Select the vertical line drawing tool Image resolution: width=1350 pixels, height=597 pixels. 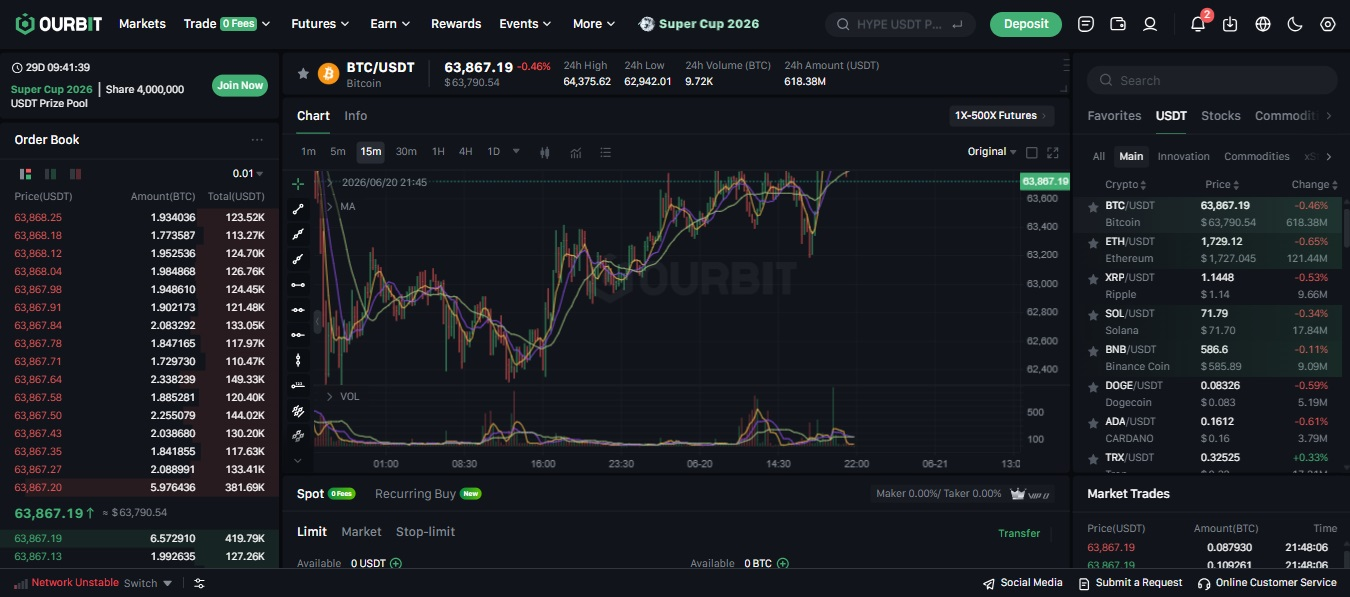coord(298,360)
